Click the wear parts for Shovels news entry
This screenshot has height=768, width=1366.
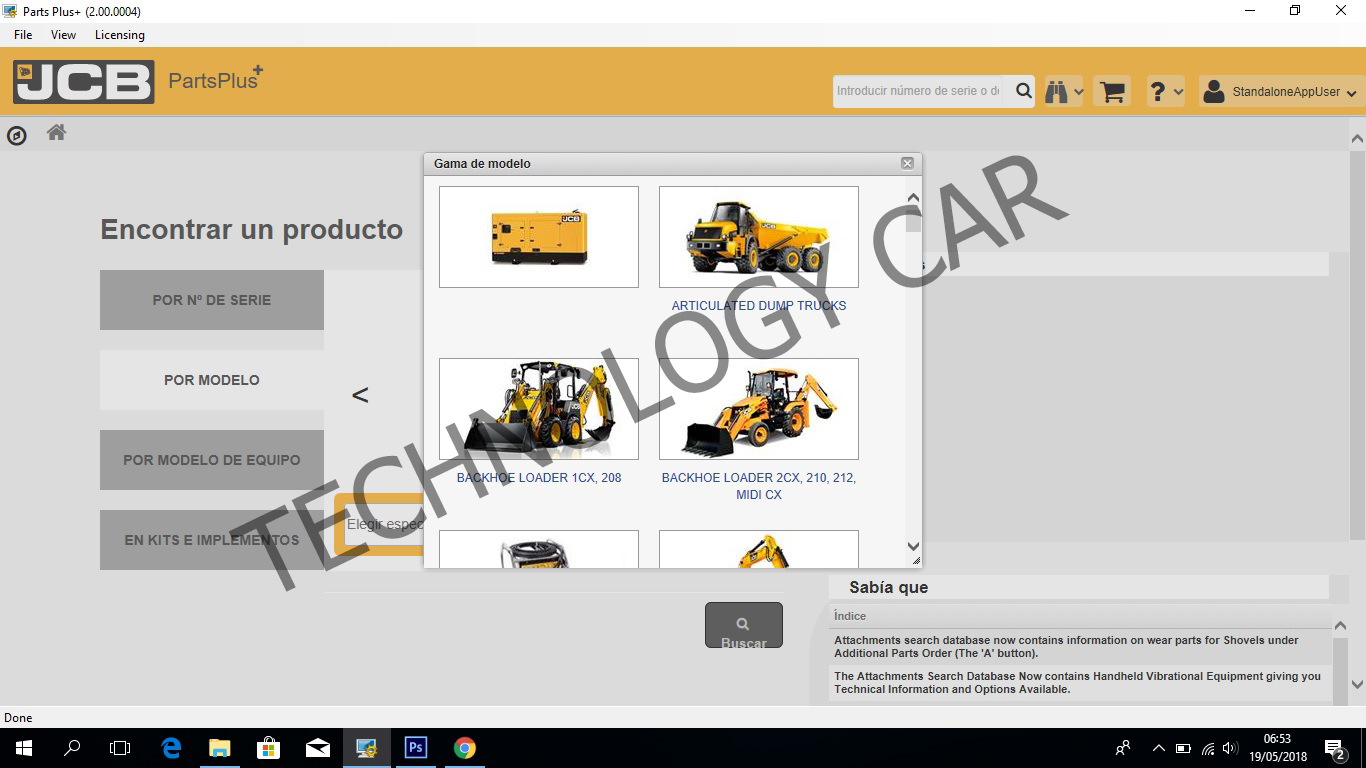tap(1080, 647)
